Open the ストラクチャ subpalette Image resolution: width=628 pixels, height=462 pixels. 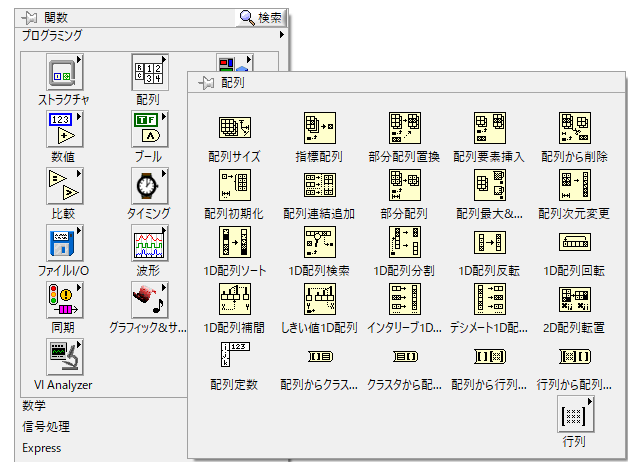(x=63, y=73)
